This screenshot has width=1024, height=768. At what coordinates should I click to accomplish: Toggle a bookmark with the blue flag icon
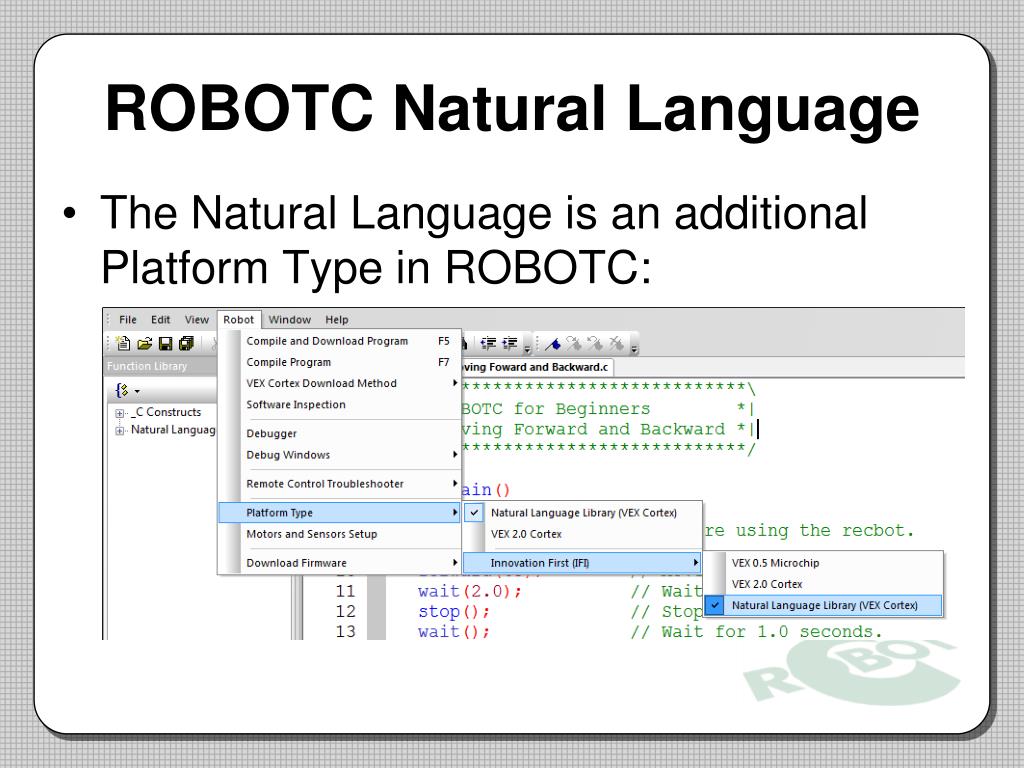pos(552,344)
